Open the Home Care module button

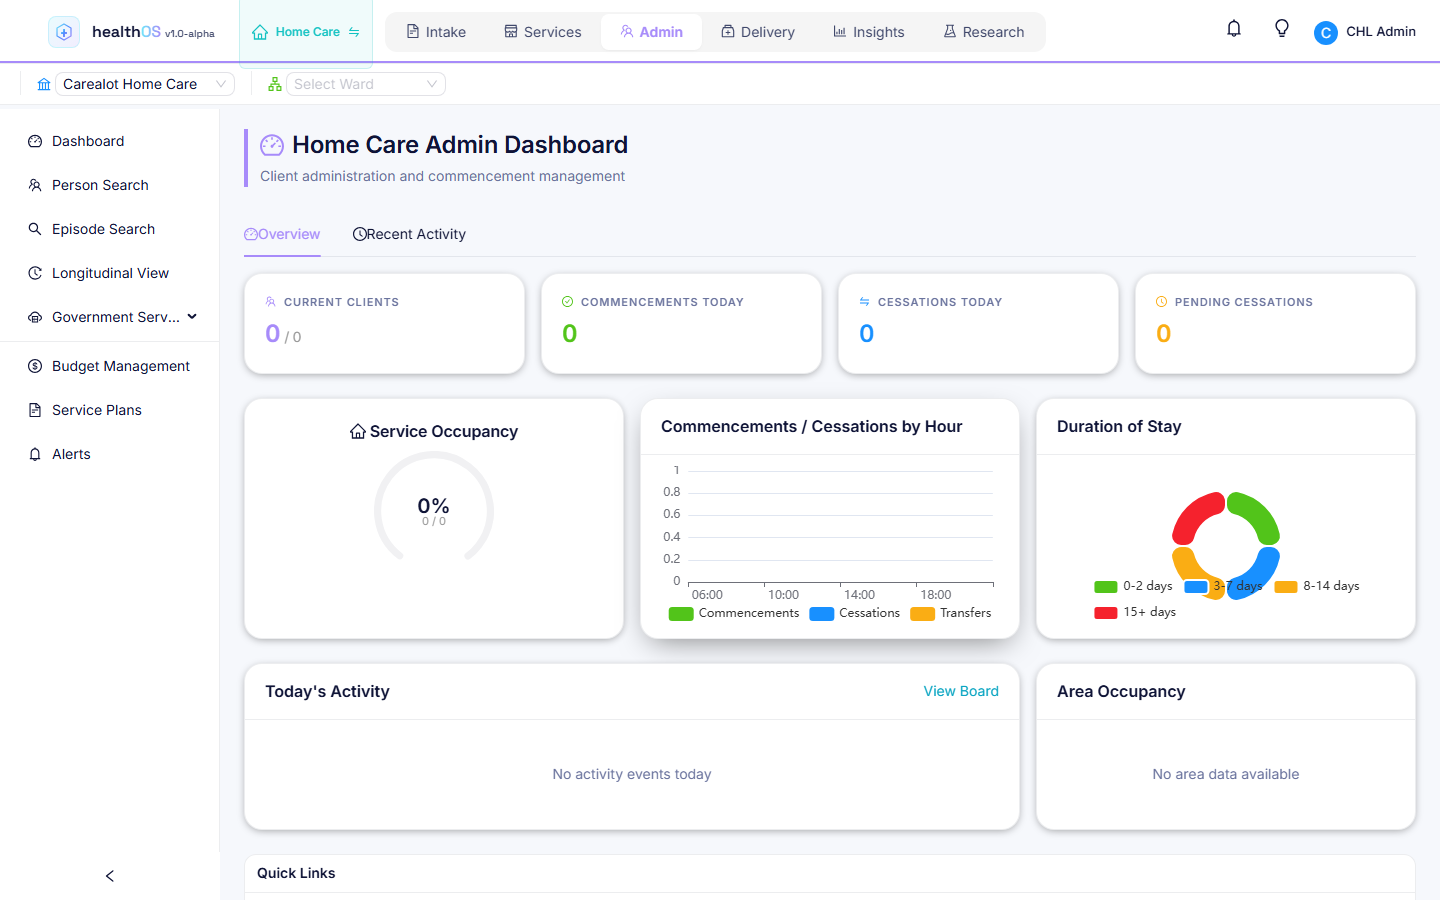click(306, 32)
